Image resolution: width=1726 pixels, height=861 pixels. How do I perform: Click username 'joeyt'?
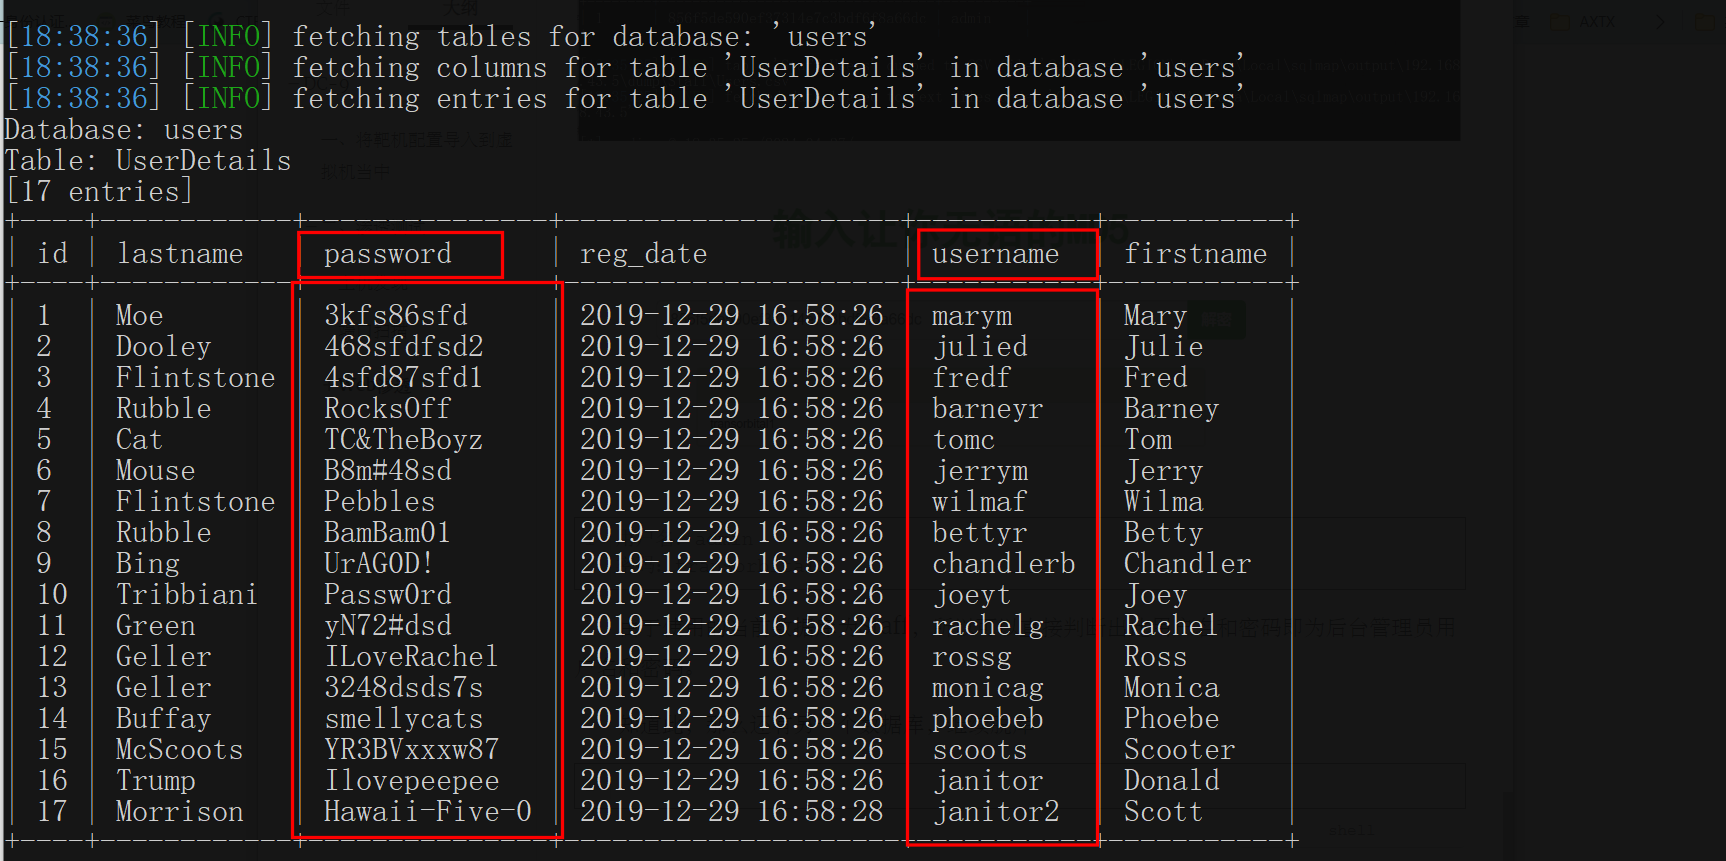[x=972, y=595]
